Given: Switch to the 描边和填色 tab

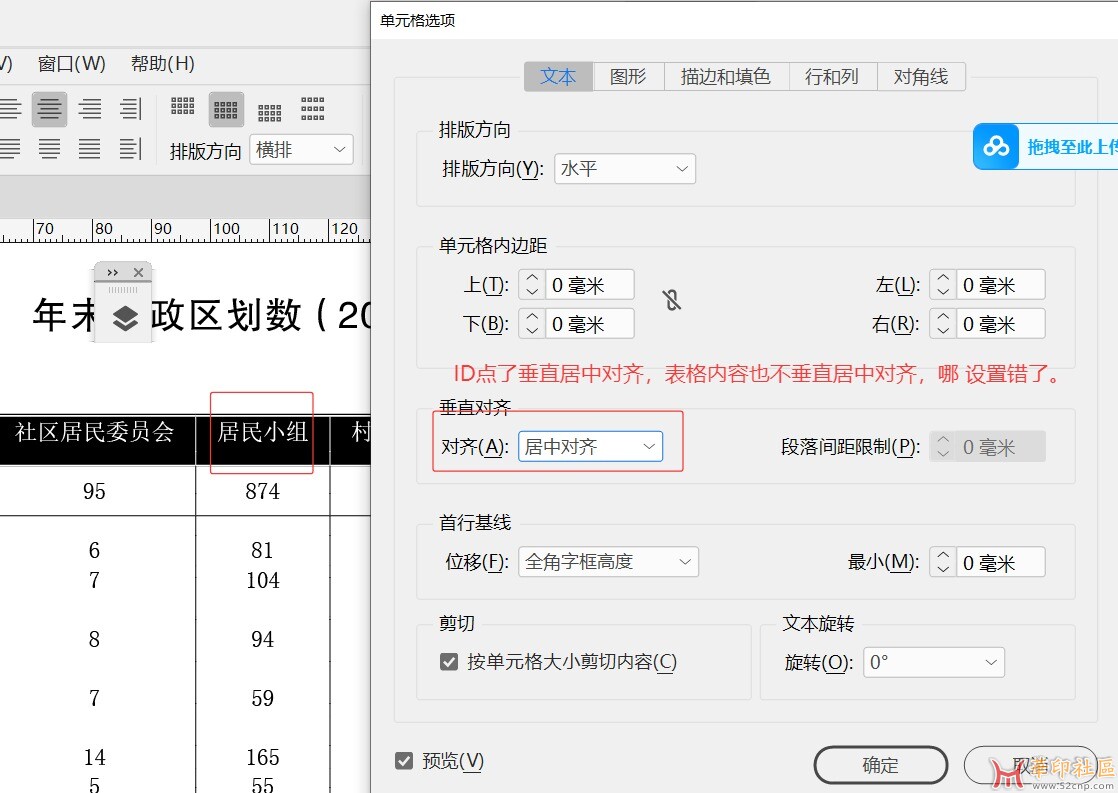Looking at the screenshot, I should coord(725,77).
